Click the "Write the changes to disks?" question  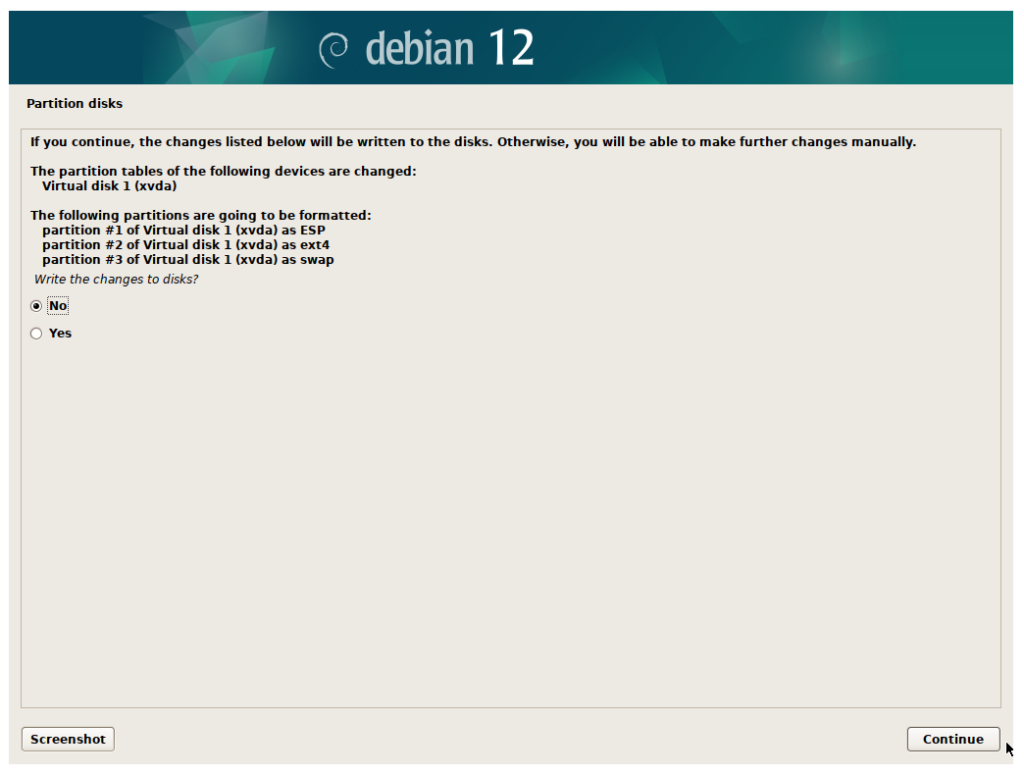[116, 279]
